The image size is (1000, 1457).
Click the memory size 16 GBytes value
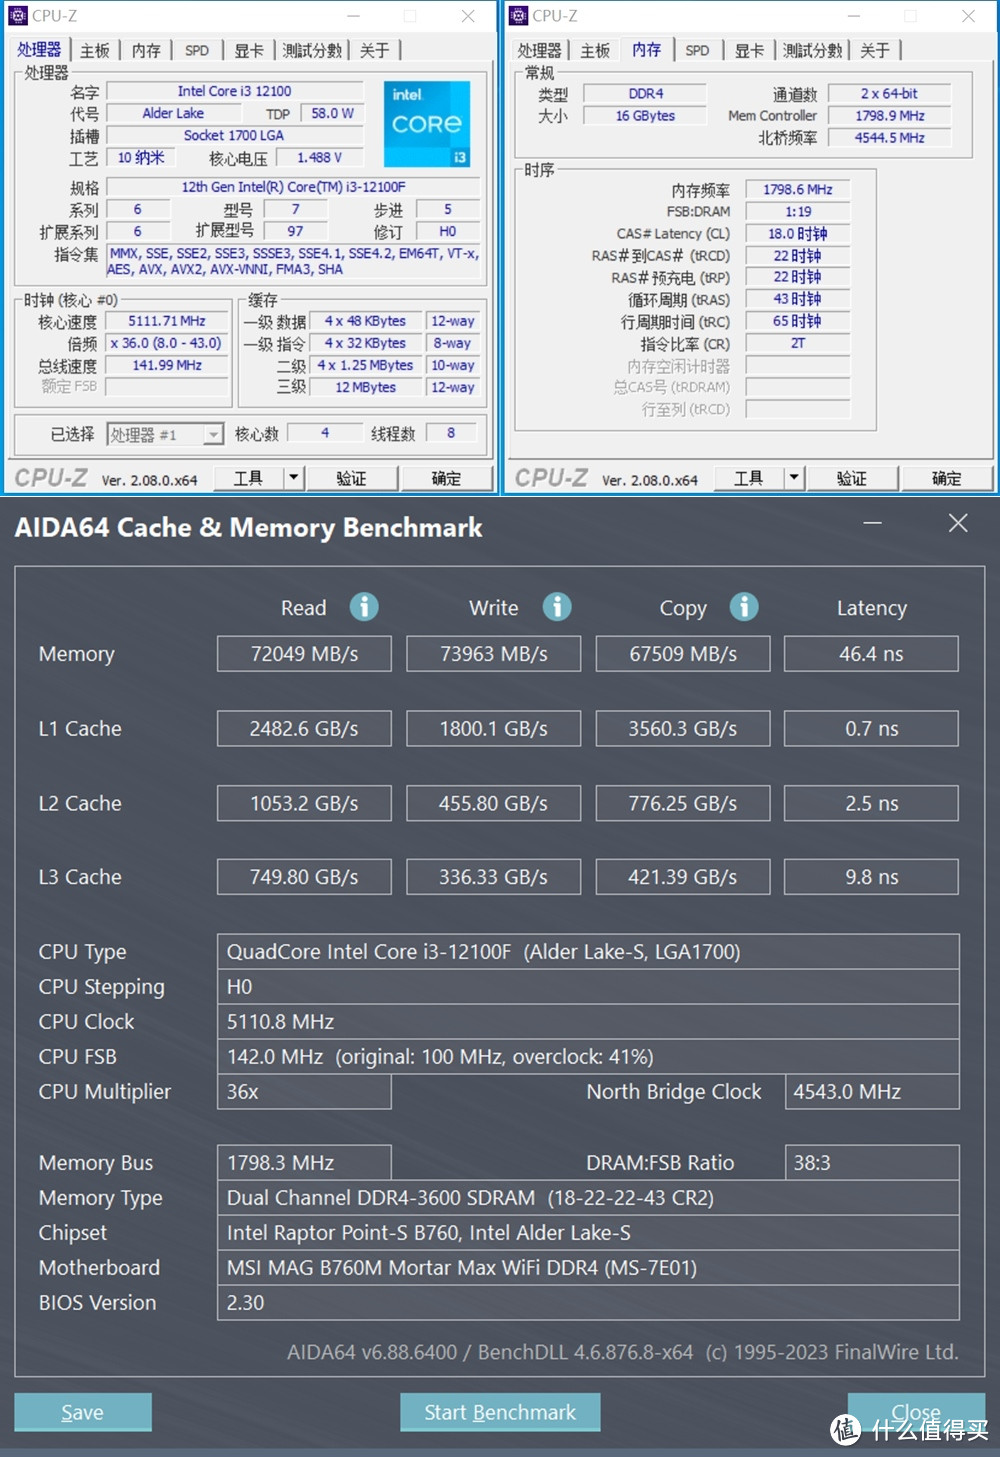(x=645, y=115)
